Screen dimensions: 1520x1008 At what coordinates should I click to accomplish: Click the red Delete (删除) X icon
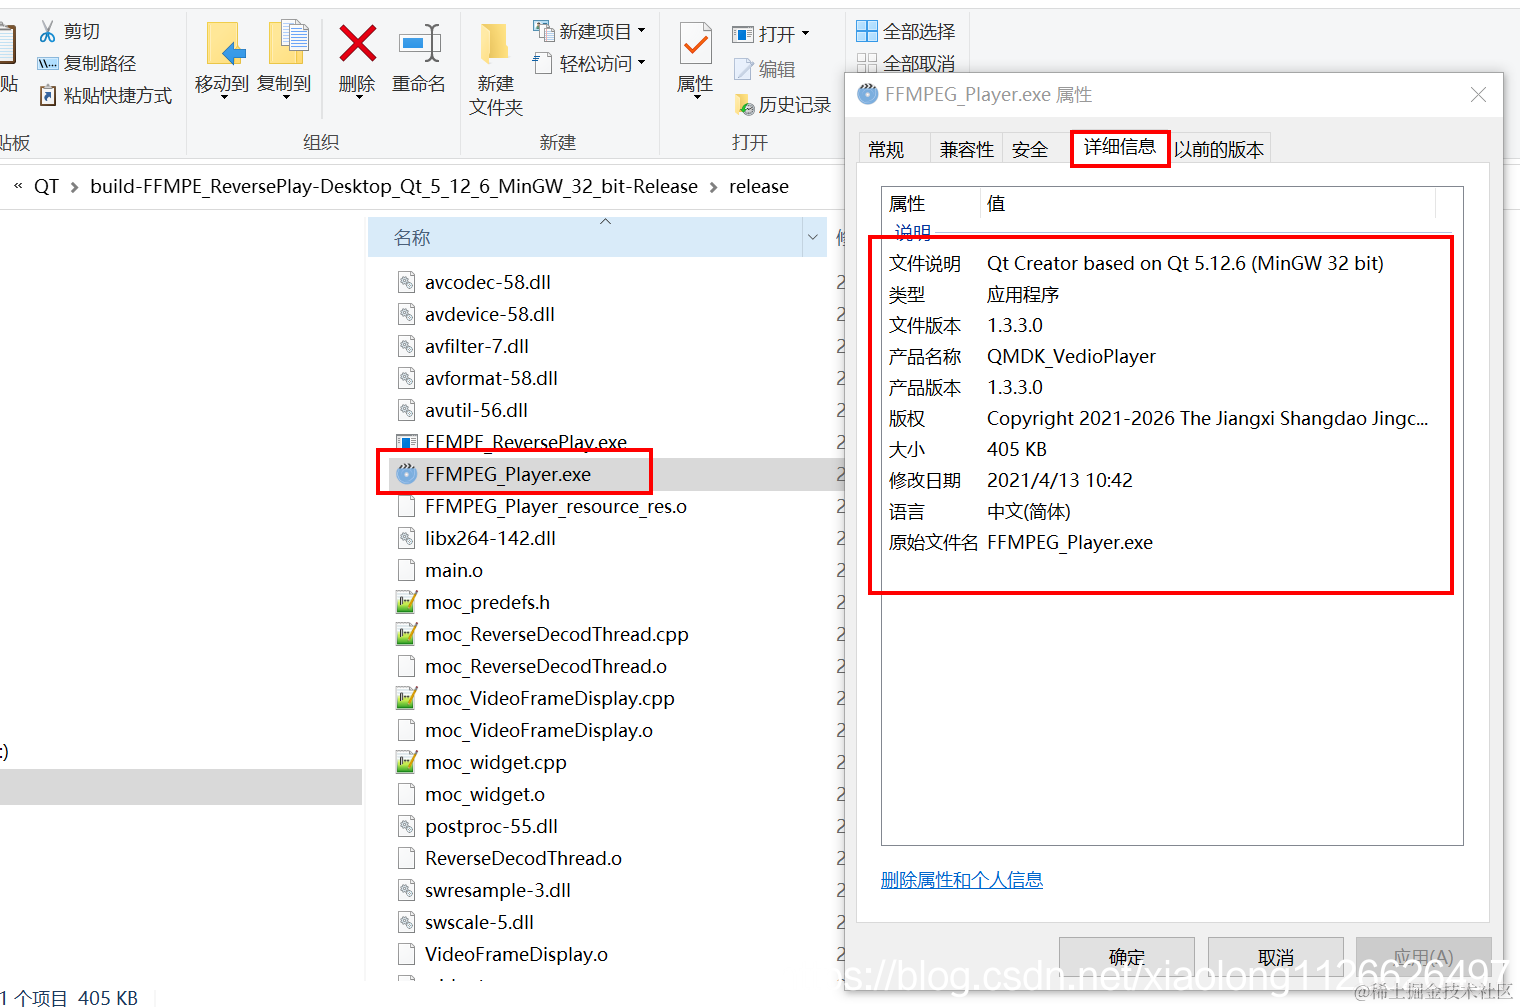[357, 44]
